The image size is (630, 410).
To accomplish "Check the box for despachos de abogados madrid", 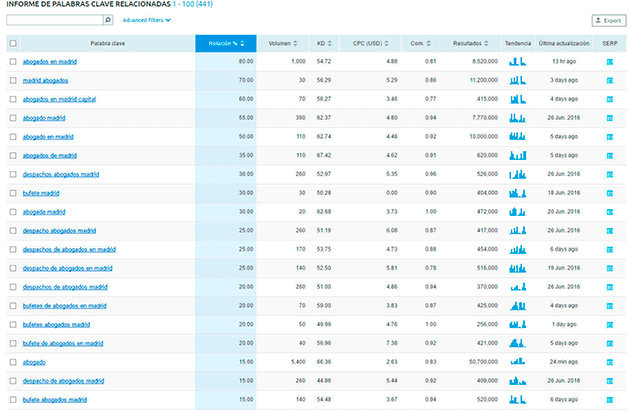I will tap(13, 287).
